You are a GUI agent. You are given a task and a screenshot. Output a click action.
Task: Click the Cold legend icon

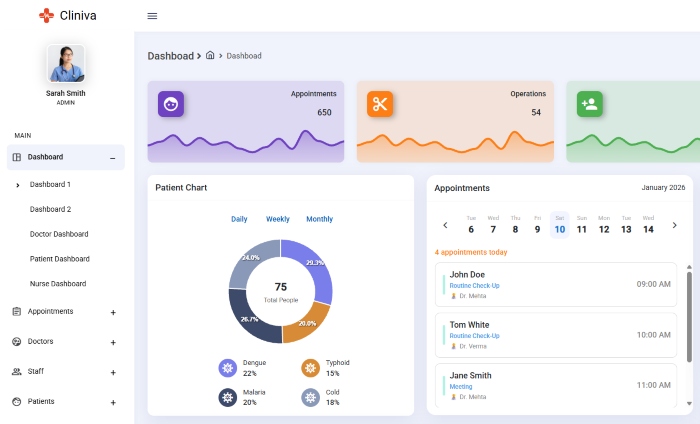pyautogui.click(x=310, y=398)
